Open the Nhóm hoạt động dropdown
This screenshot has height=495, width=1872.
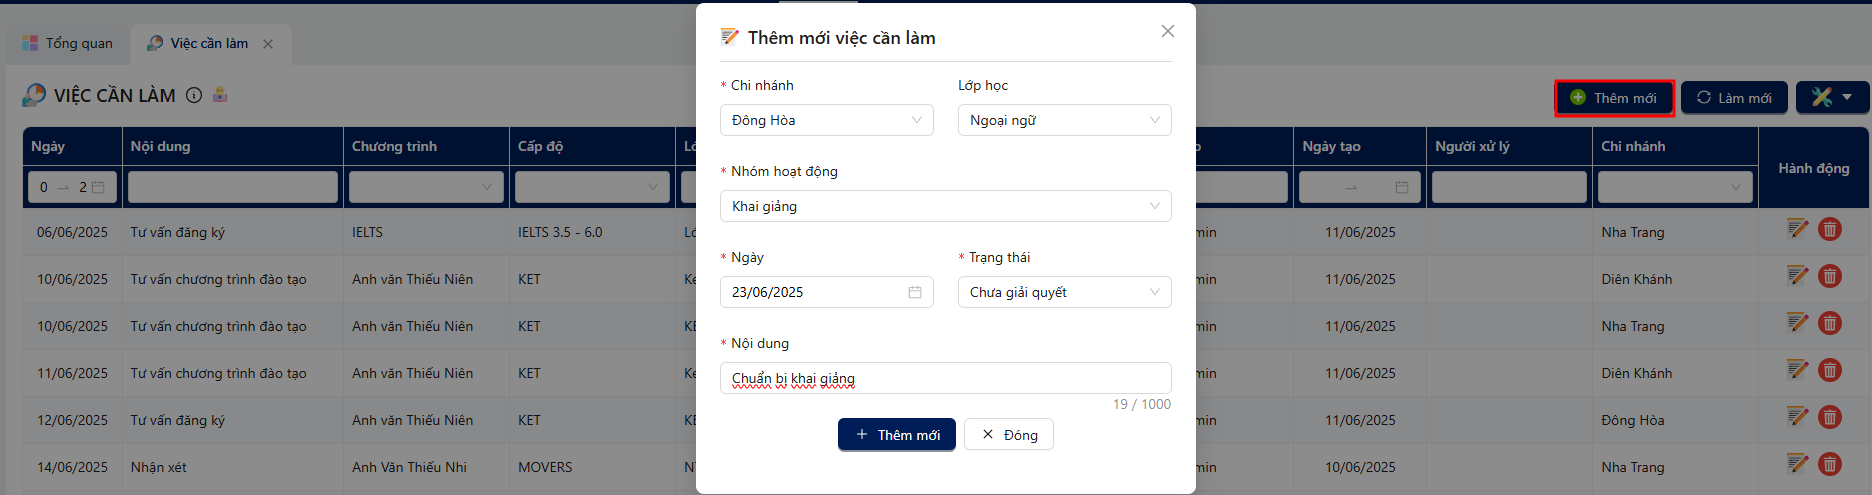tap(946, 206)
